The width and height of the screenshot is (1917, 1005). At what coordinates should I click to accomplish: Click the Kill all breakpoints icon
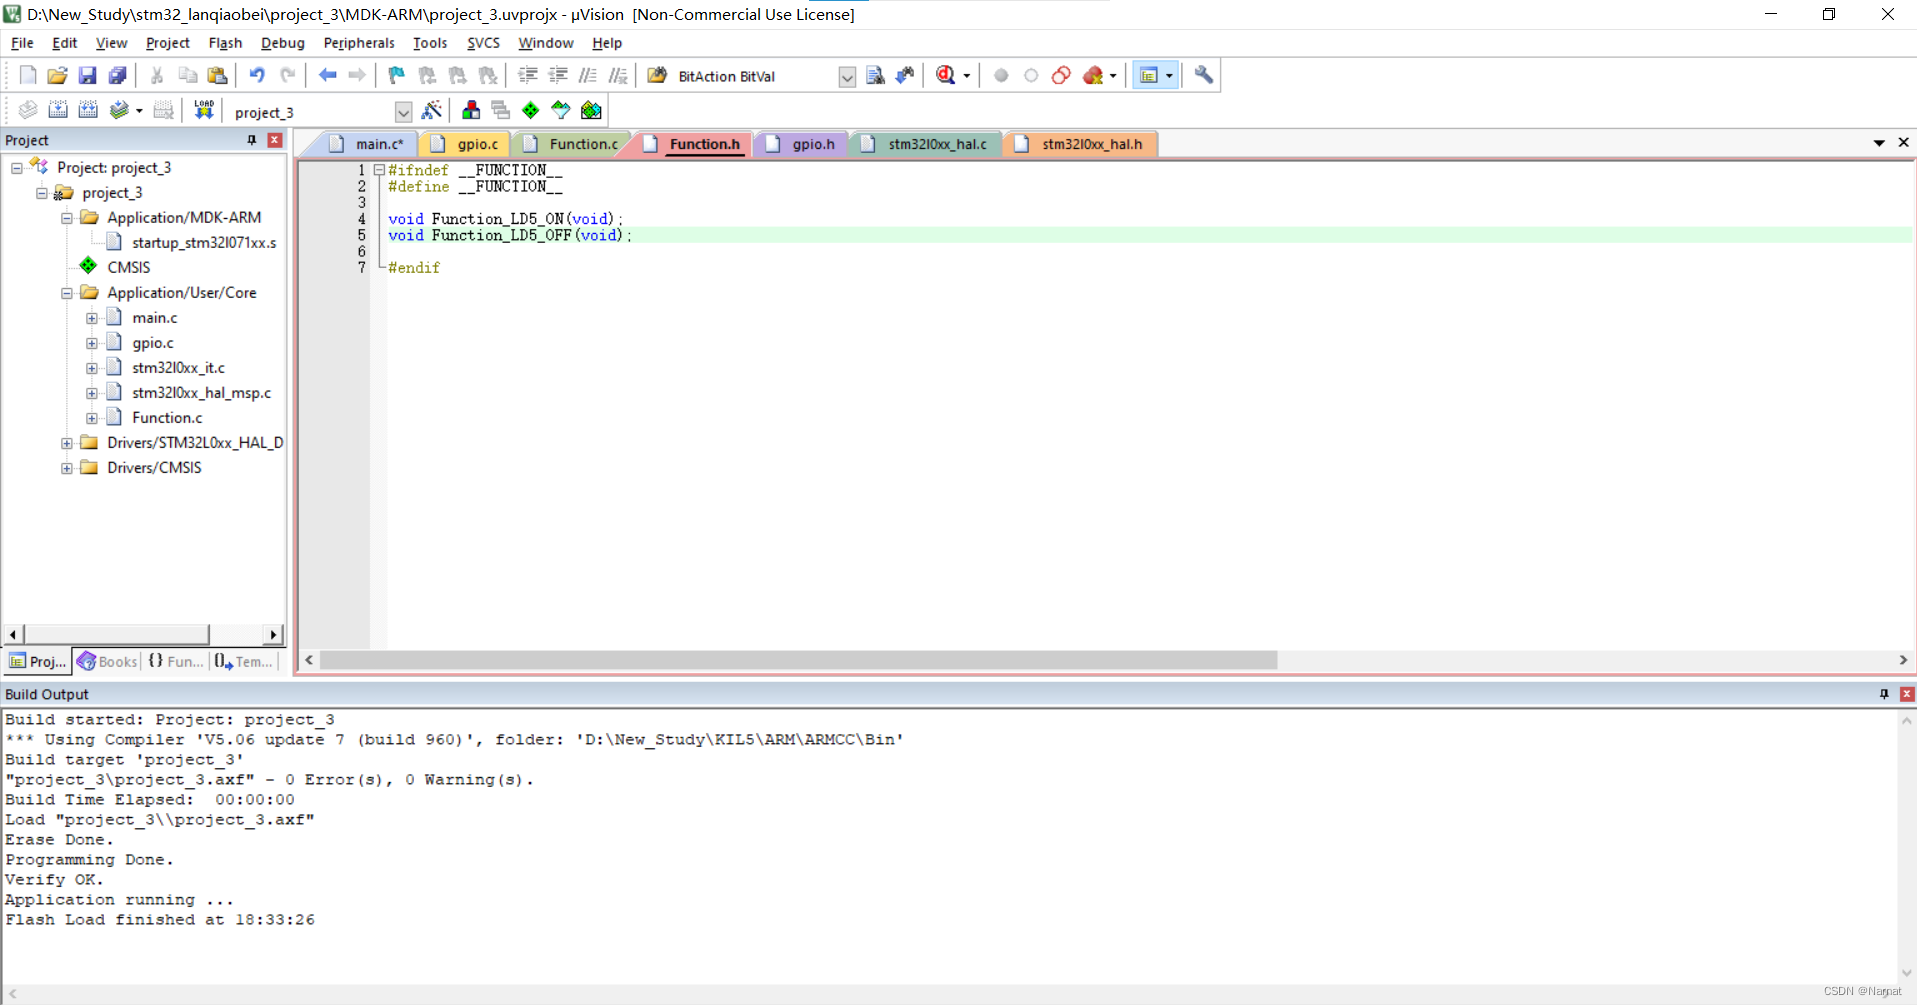pos(1093,75)
